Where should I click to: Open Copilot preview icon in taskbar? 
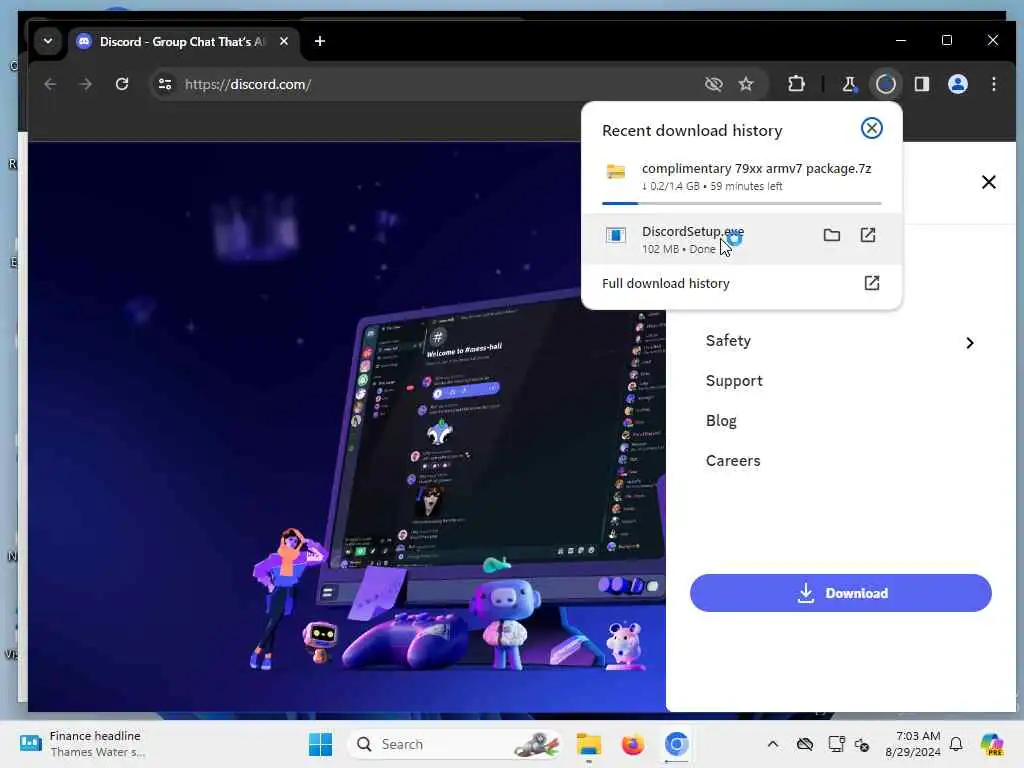(x=991, y=744)
